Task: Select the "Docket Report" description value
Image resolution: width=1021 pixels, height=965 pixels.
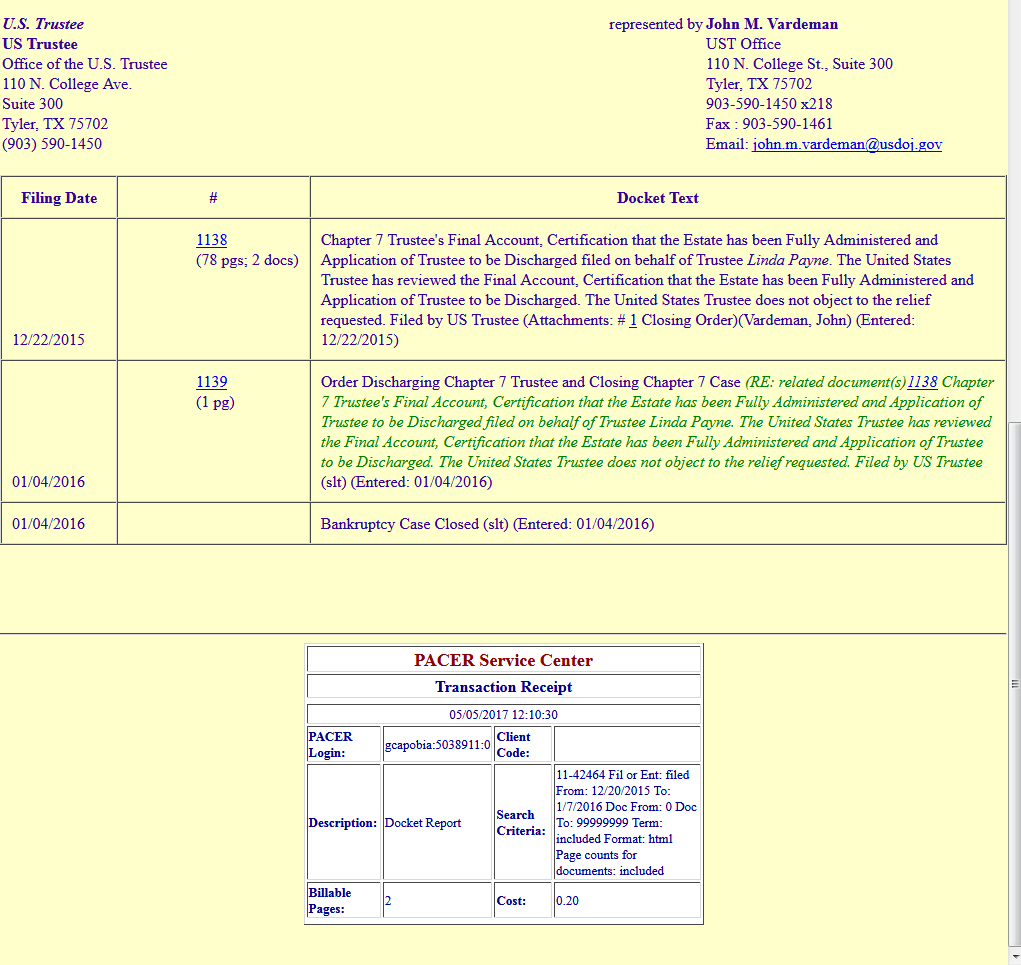Action: (x=423, y=823)
